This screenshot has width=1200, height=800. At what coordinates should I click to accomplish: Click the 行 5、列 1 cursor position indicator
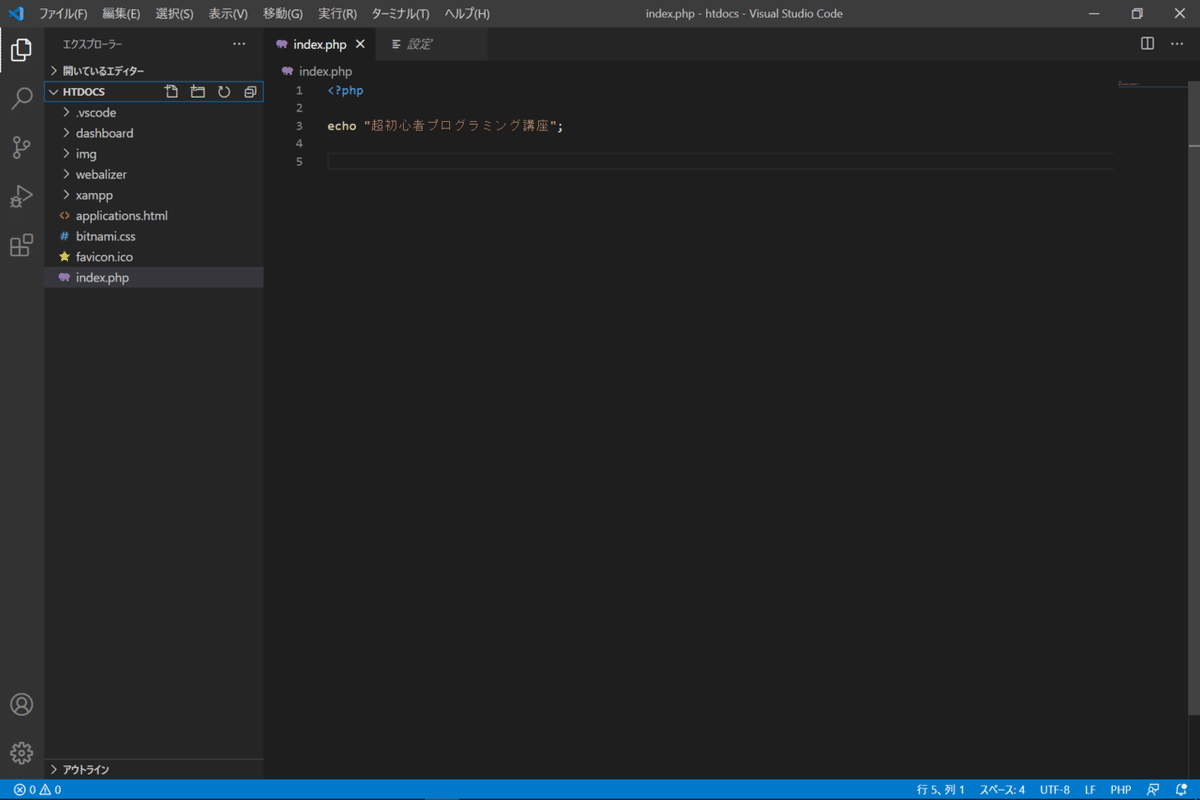point(941,790)
